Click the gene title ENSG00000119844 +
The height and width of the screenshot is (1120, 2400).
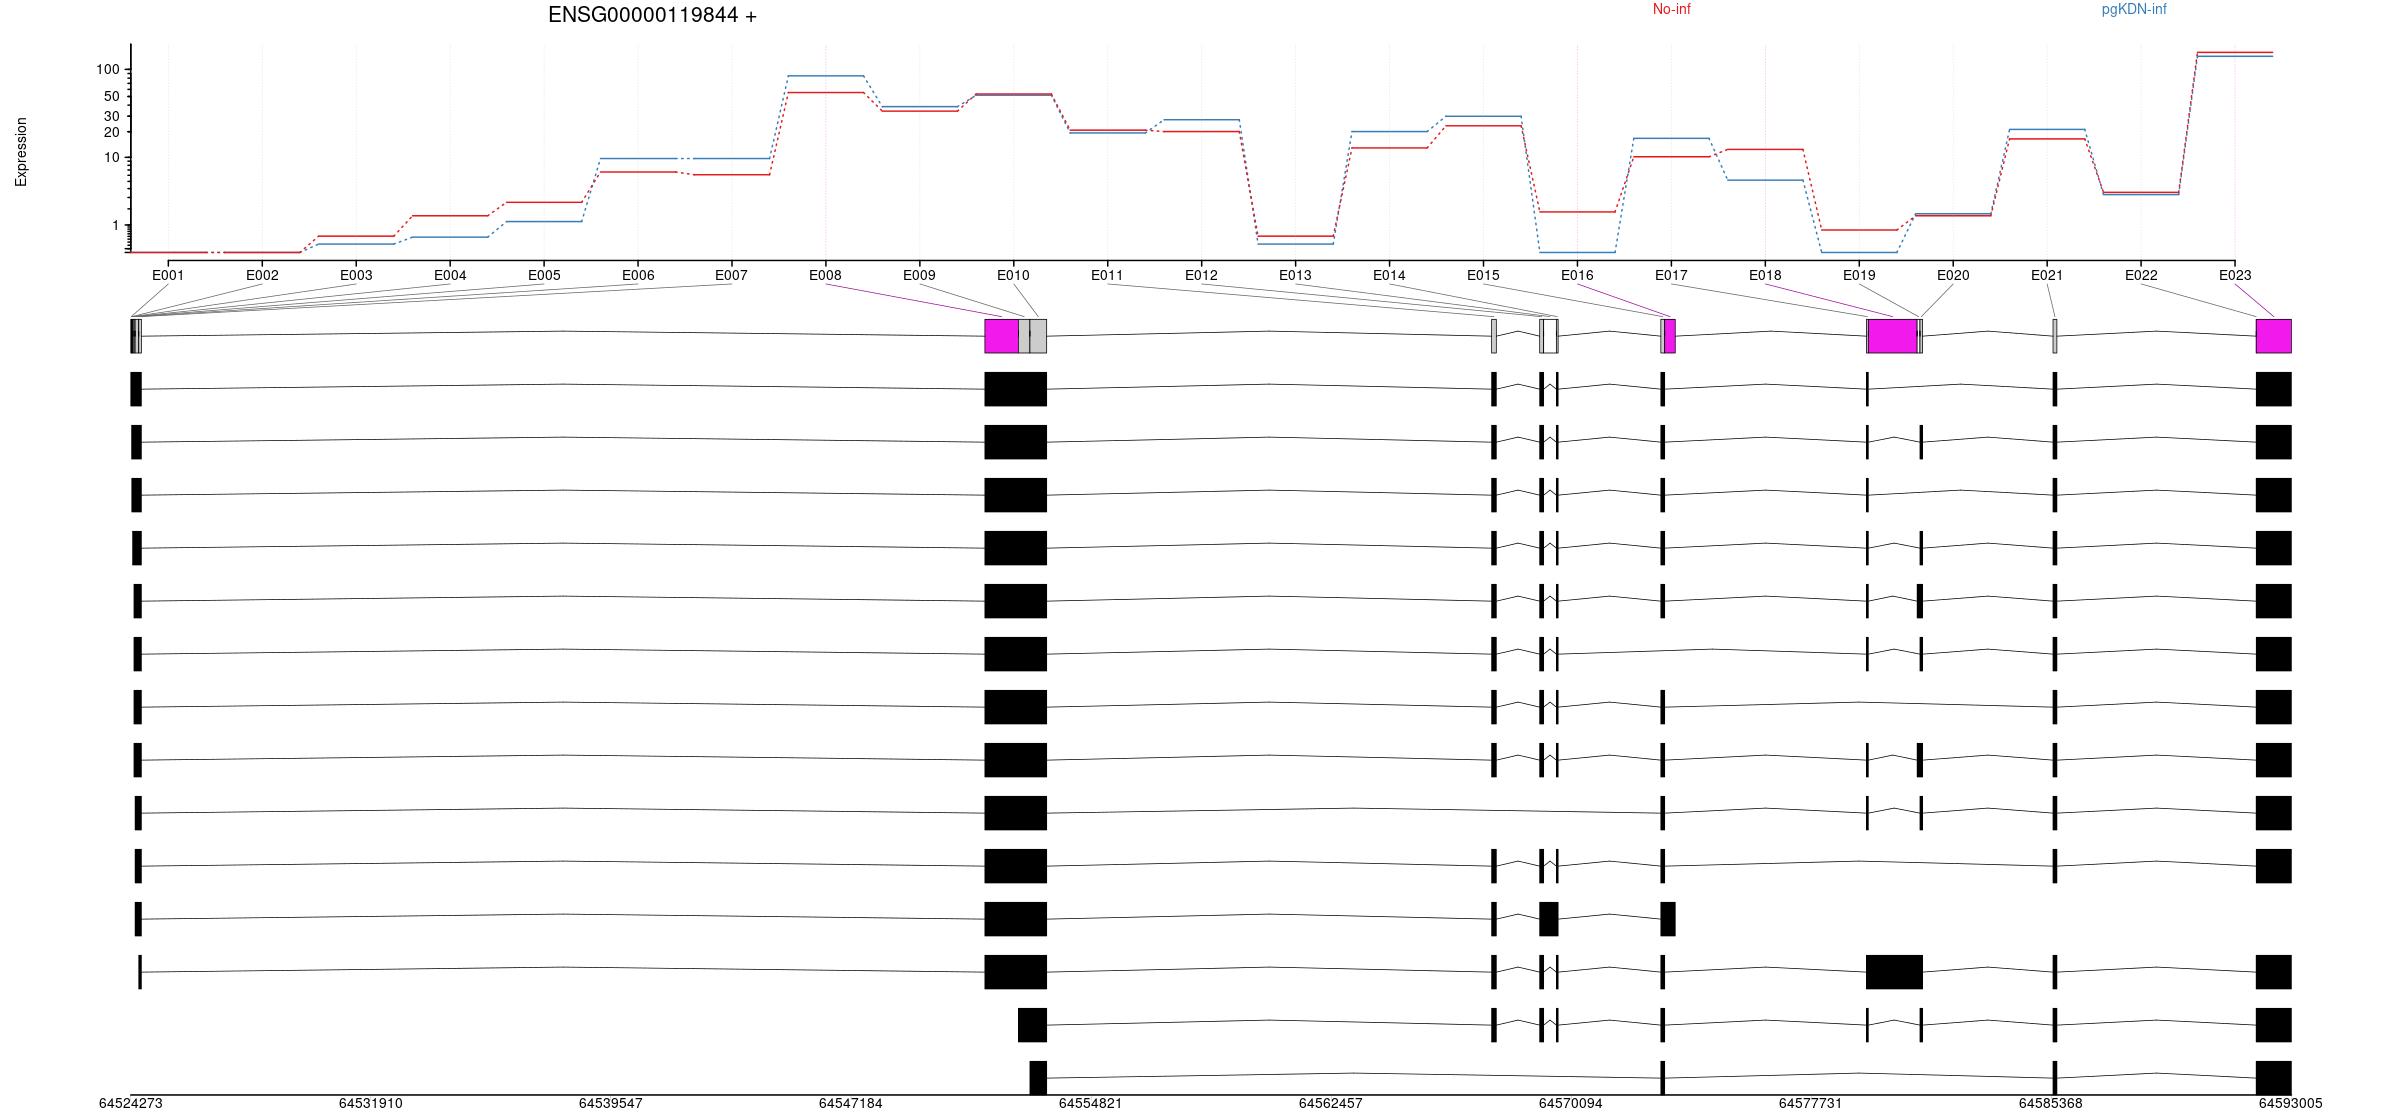(652, 15)
